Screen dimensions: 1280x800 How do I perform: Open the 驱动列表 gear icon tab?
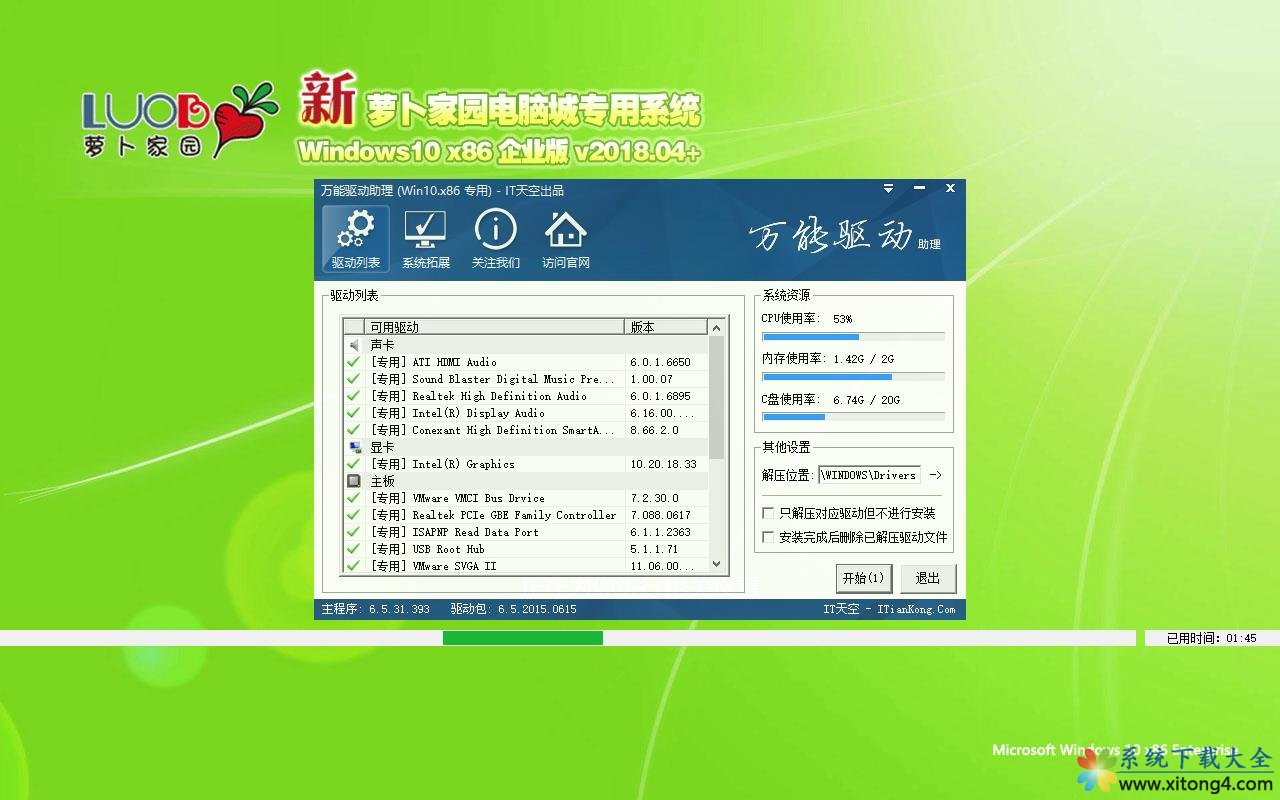(x=356, y=239)
